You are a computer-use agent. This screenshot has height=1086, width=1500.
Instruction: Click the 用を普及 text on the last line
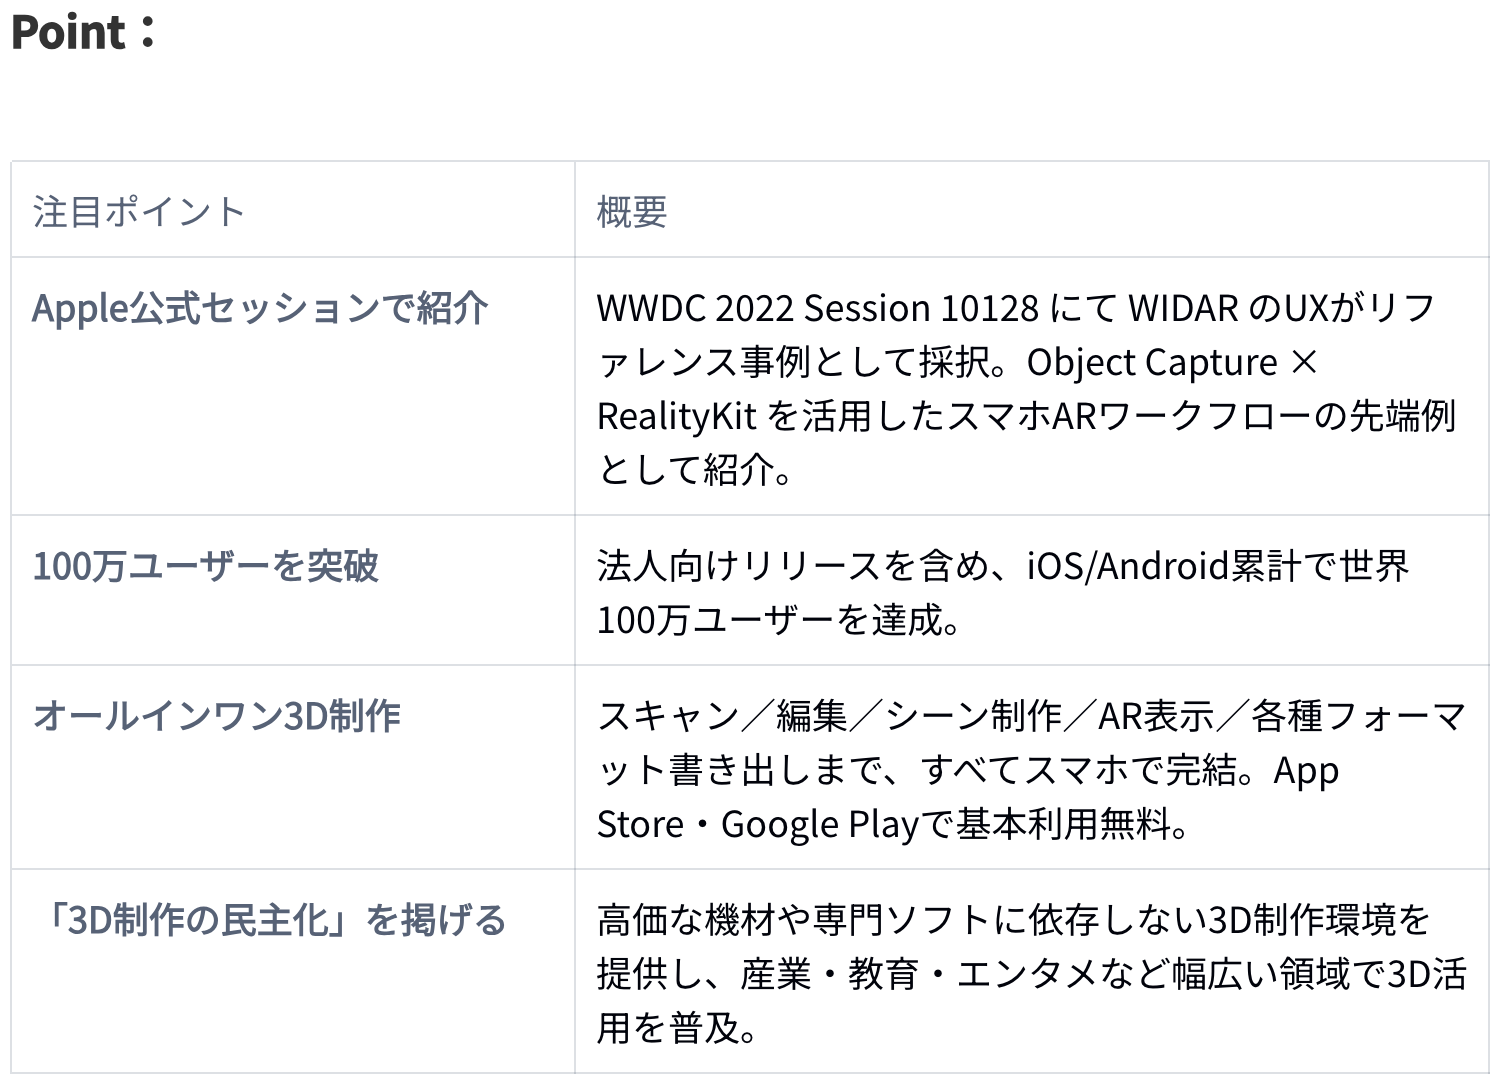tap(668, 1028)
